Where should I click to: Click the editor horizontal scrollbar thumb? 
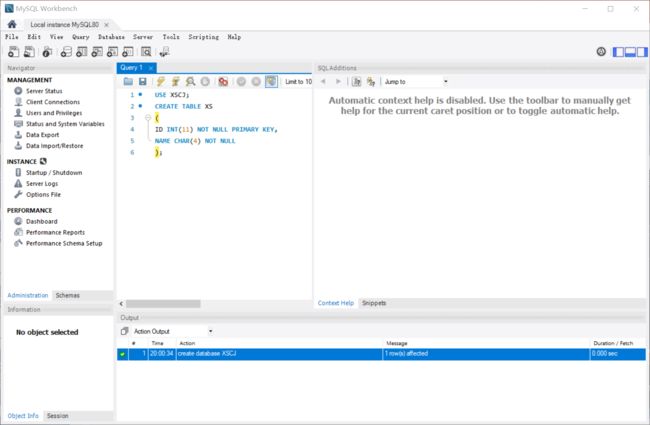pyautogui.click(x=163, y=304)
